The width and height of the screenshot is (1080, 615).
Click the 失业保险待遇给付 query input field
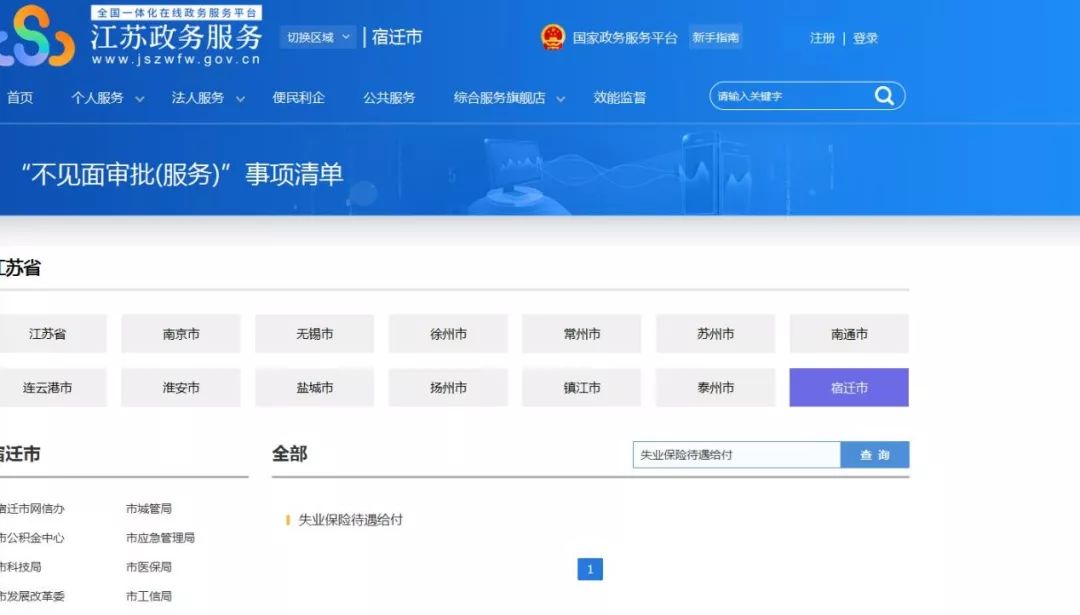[x=736, y=455]
